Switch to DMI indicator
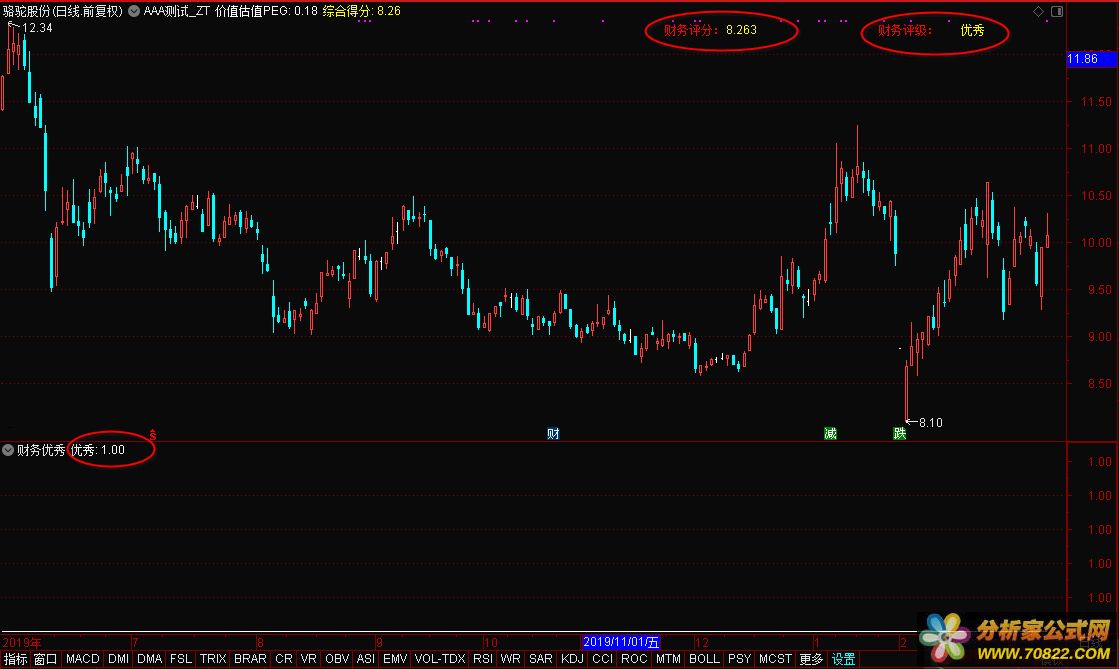The image size is (1119, 669). click(118, 659)
